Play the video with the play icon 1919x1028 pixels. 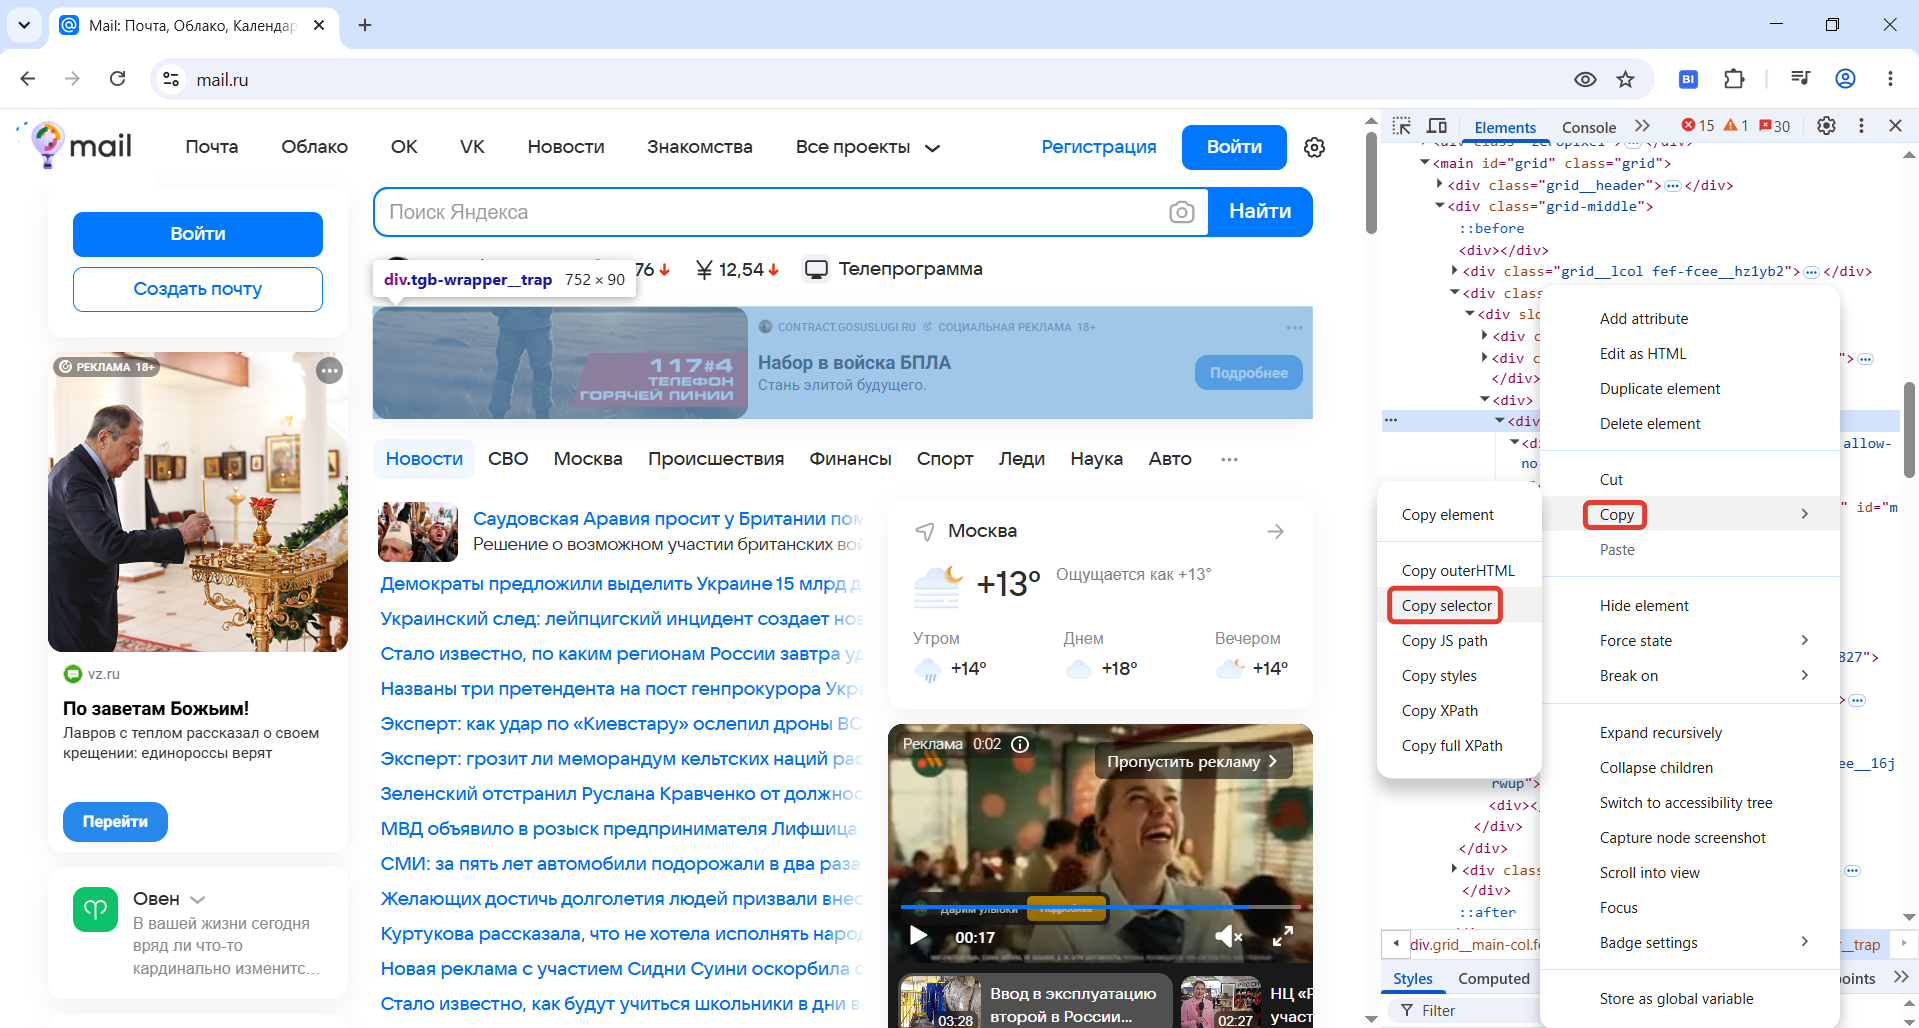[x=918, y=936]
